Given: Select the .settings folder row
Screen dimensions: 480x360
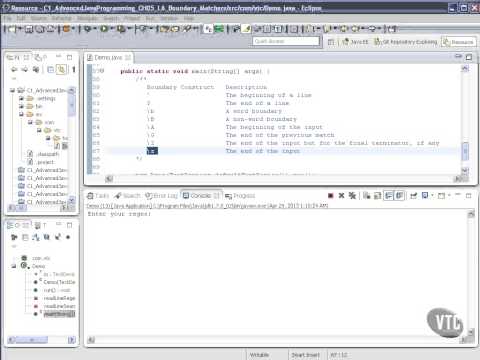Looking at the screenshot, I should pyautogui.click(x=41, y=98).
